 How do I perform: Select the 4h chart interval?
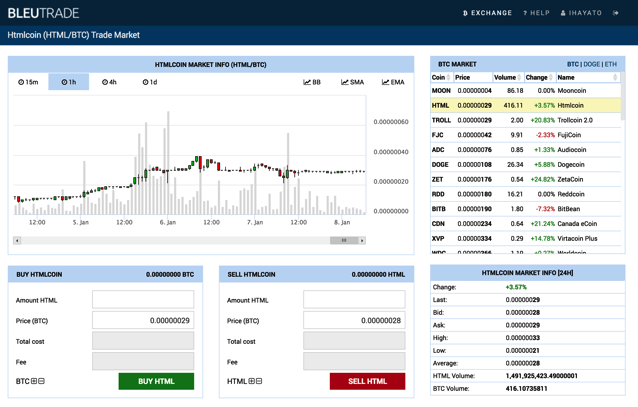pyautogui.click(x=109, y=82)
